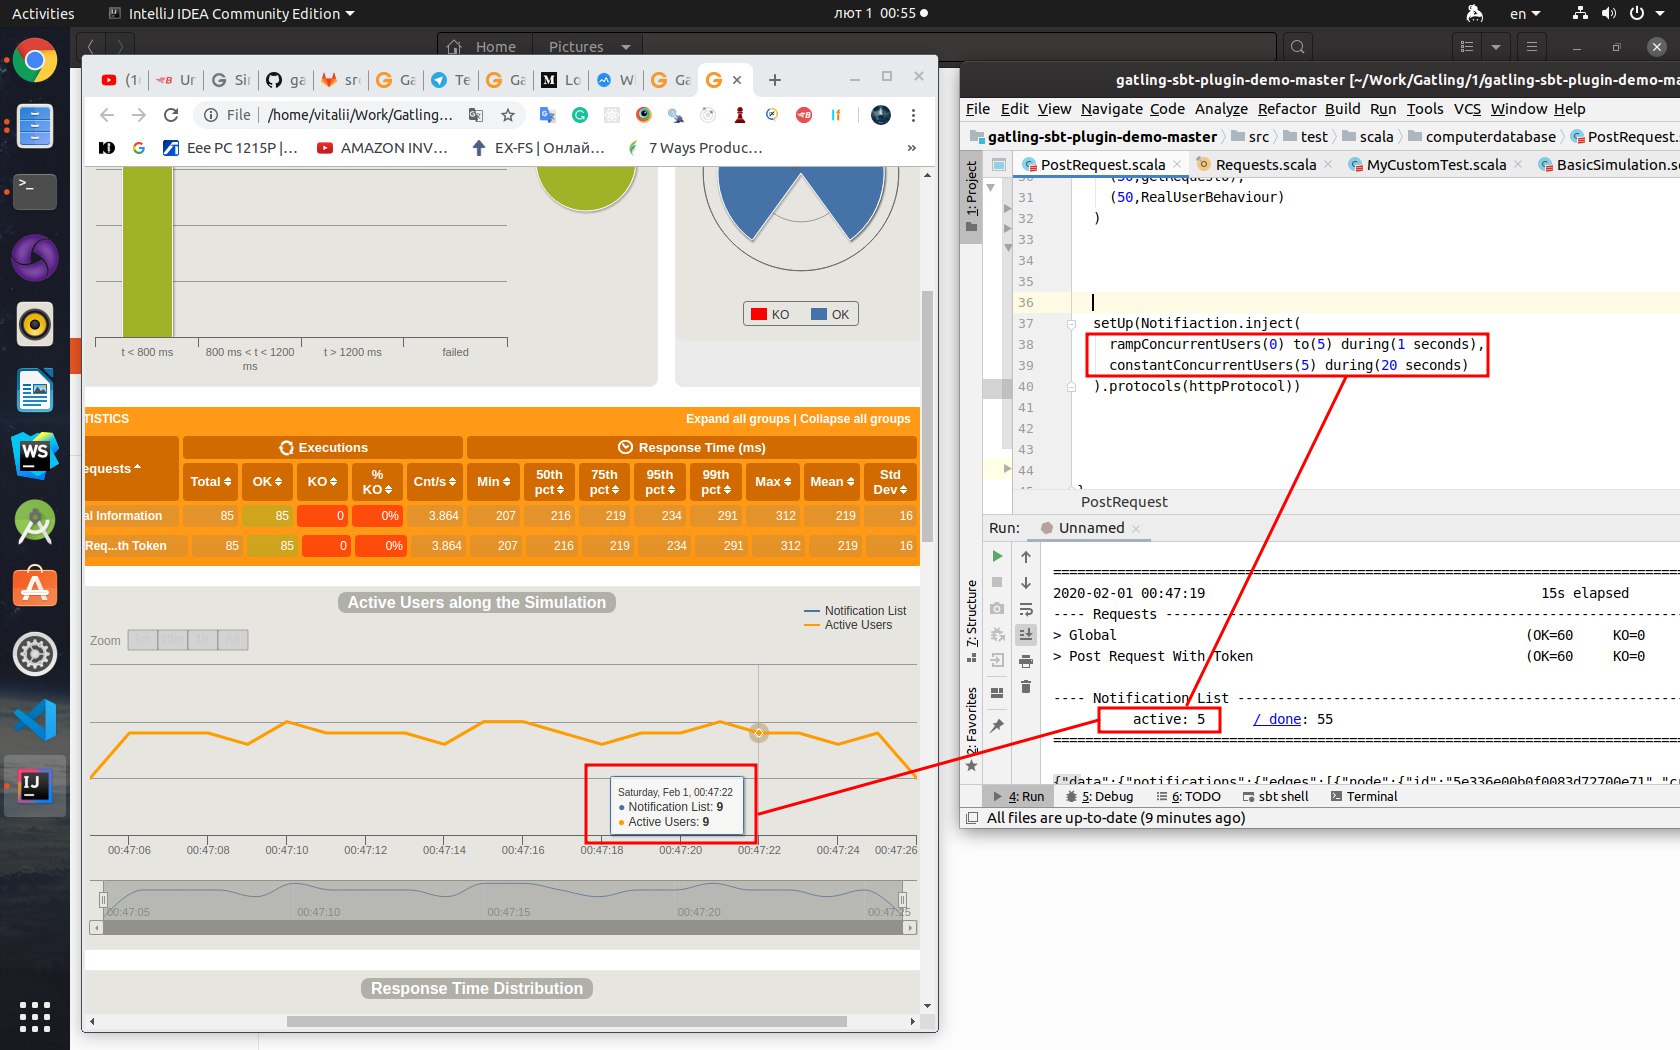1680x1050 pixels.
Task: Open Android Studio from the dock
Action: click(34, 522)
